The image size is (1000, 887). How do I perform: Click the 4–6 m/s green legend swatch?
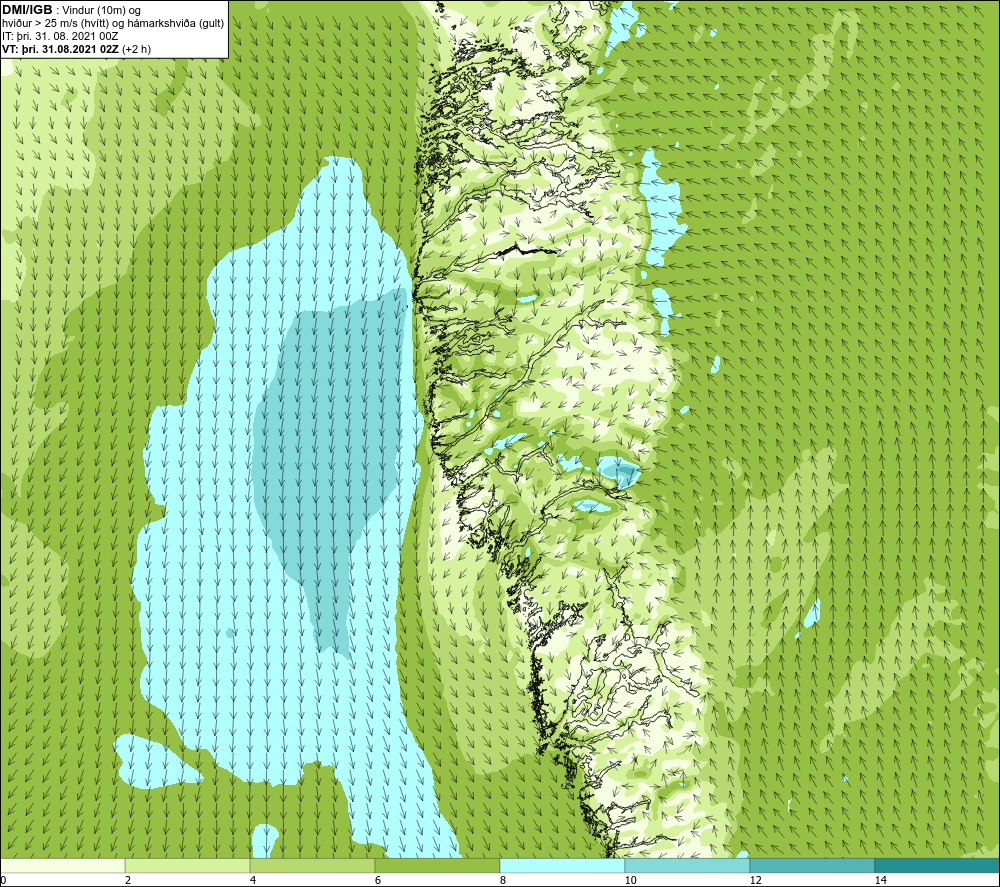312,865
